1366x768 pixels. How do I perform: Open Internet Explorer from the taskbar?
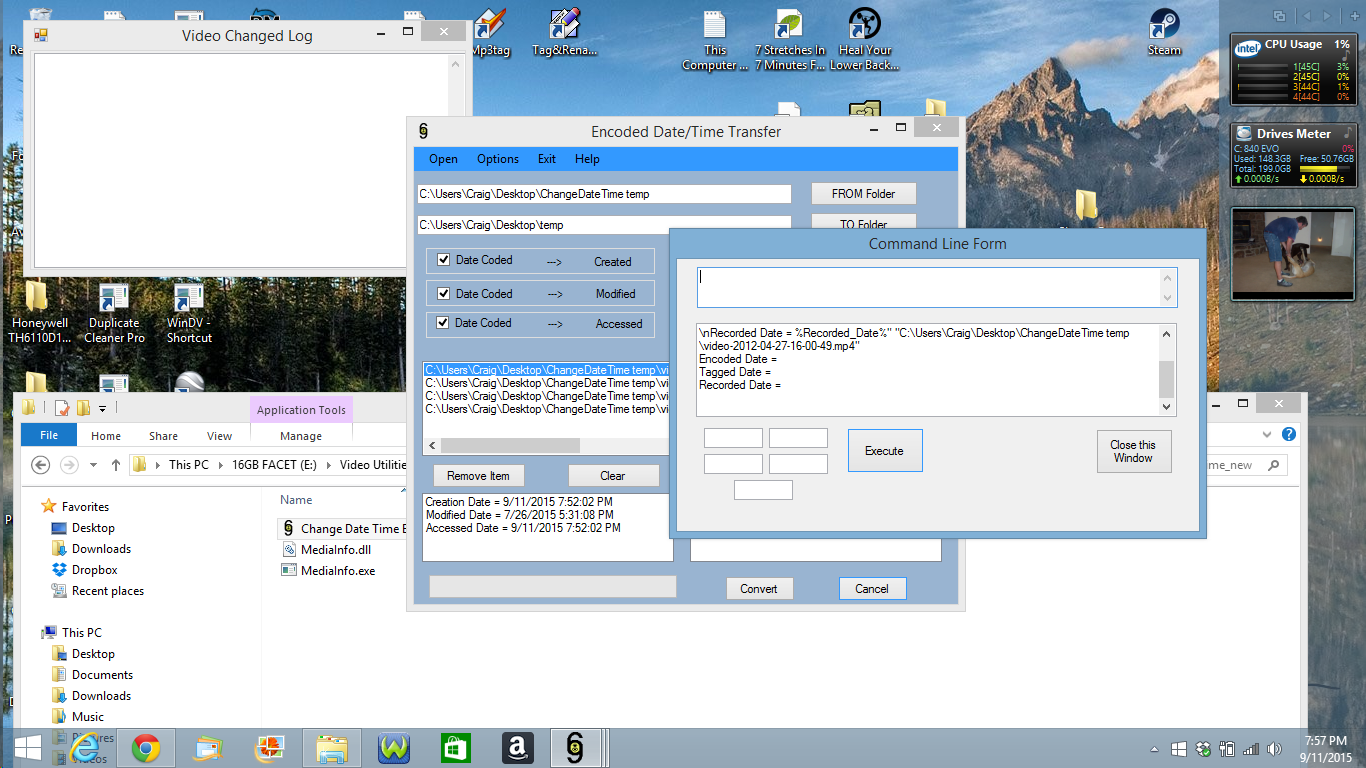tap(84, 748)
